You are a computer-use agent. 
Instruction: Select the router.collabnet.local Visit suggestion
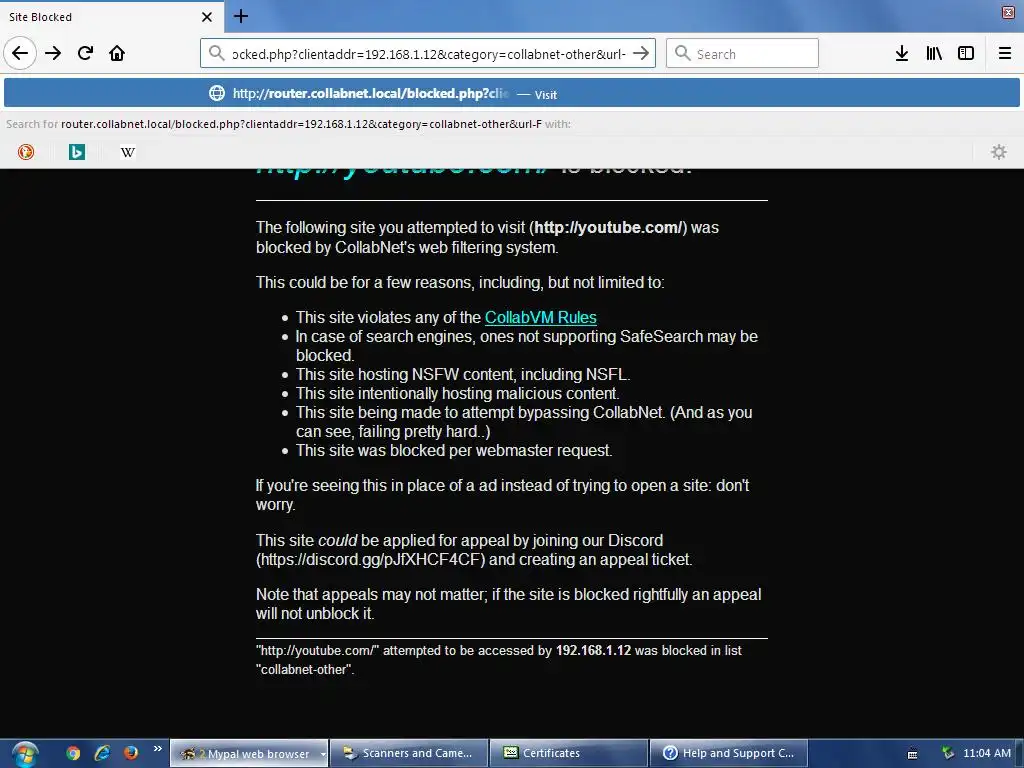[511, 93]
